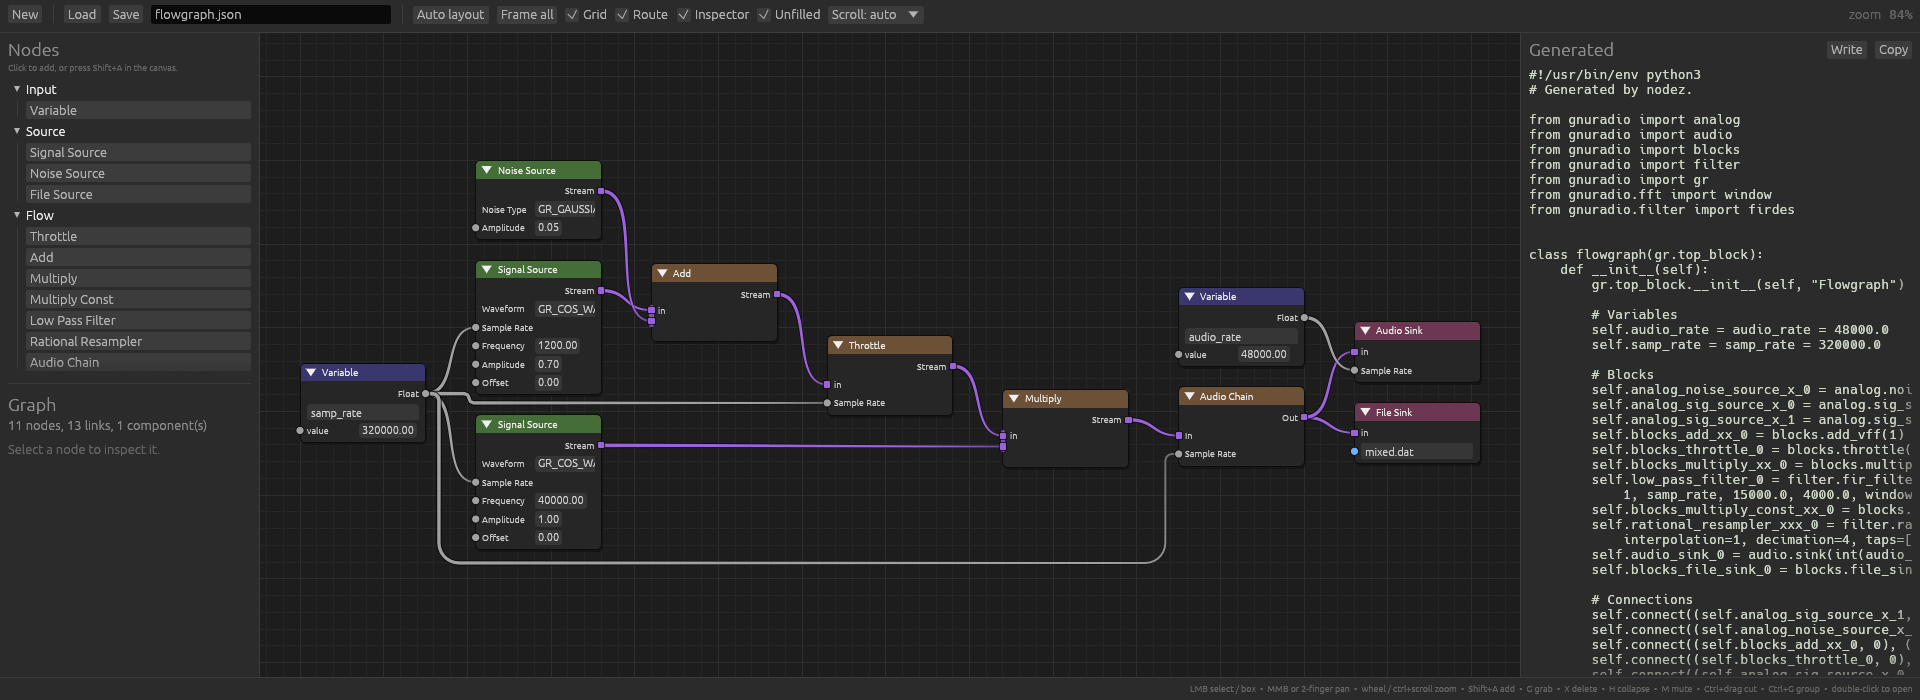Click File Sink in socket
Image resolution: width=1920 pixels, height=700 pixels.
1354,433
